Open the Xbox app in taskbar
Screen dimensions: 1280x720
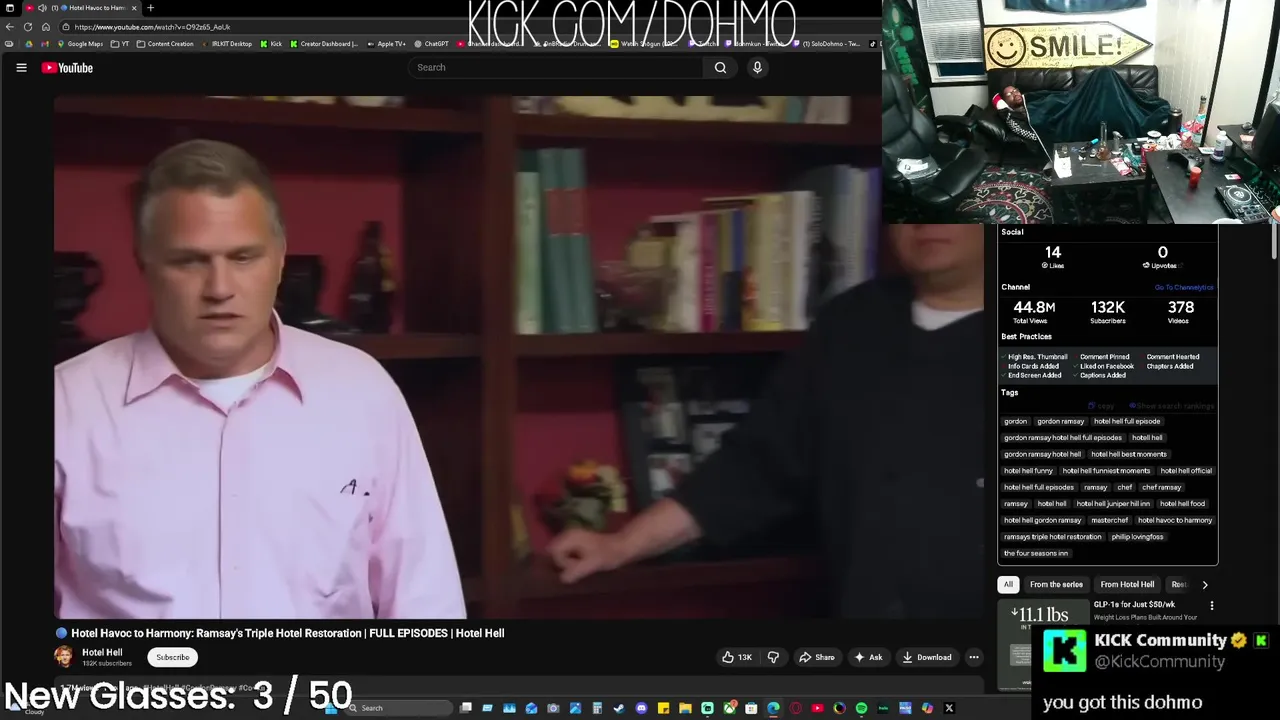pos(729,708)
